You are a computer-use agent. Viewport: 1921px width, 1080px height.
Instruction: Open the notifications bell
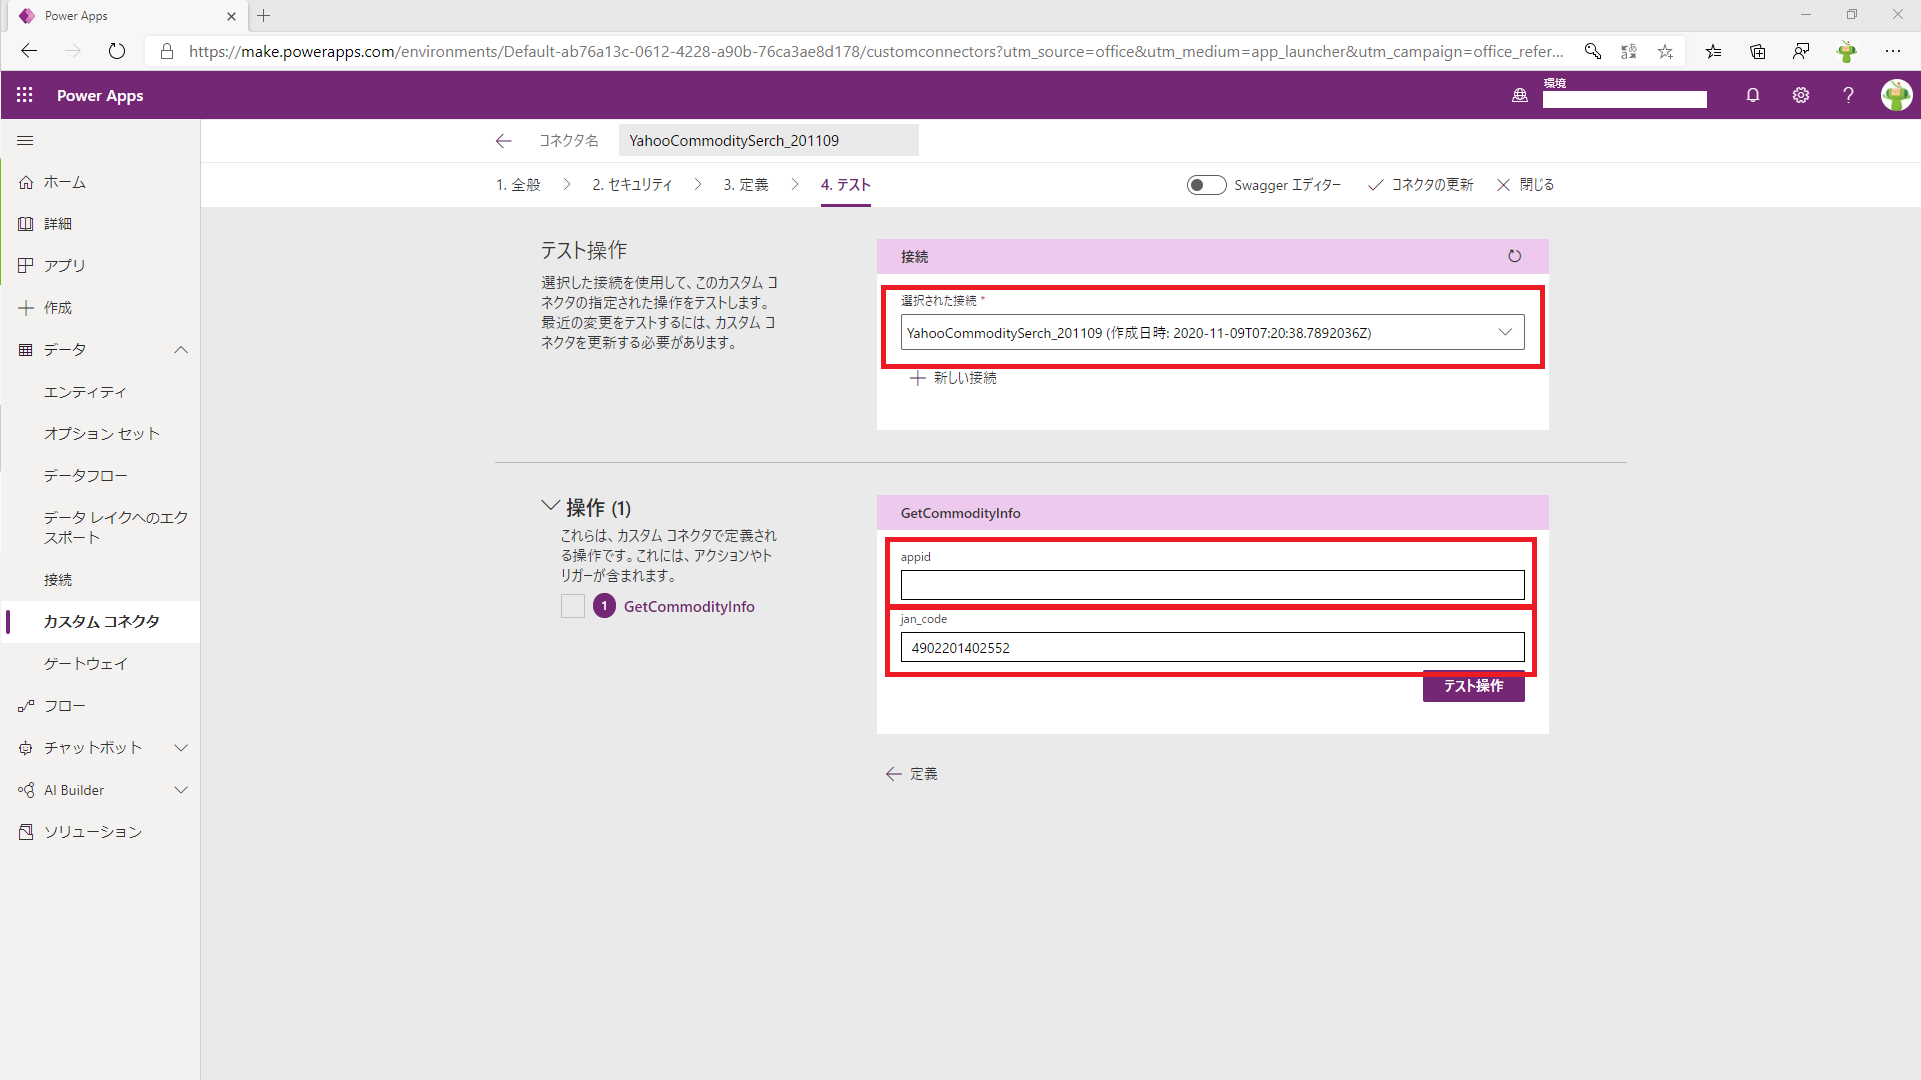click(1753, 95)
